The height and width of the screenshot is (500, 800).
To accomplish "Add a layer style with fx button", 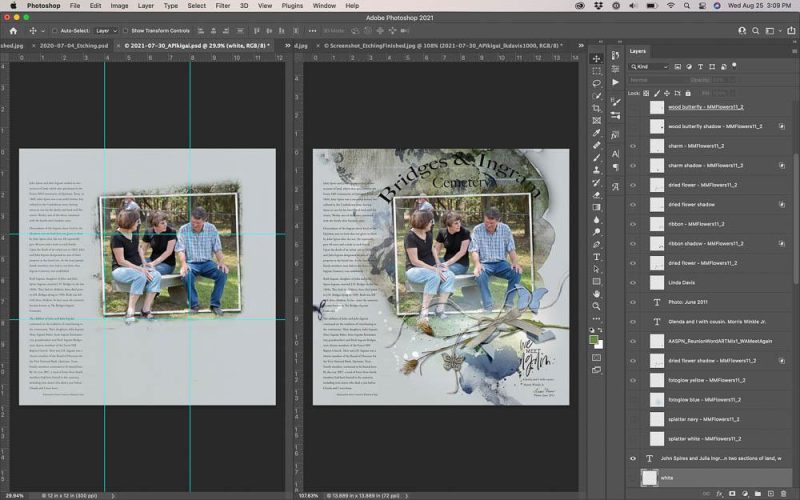I will point(719,493).
